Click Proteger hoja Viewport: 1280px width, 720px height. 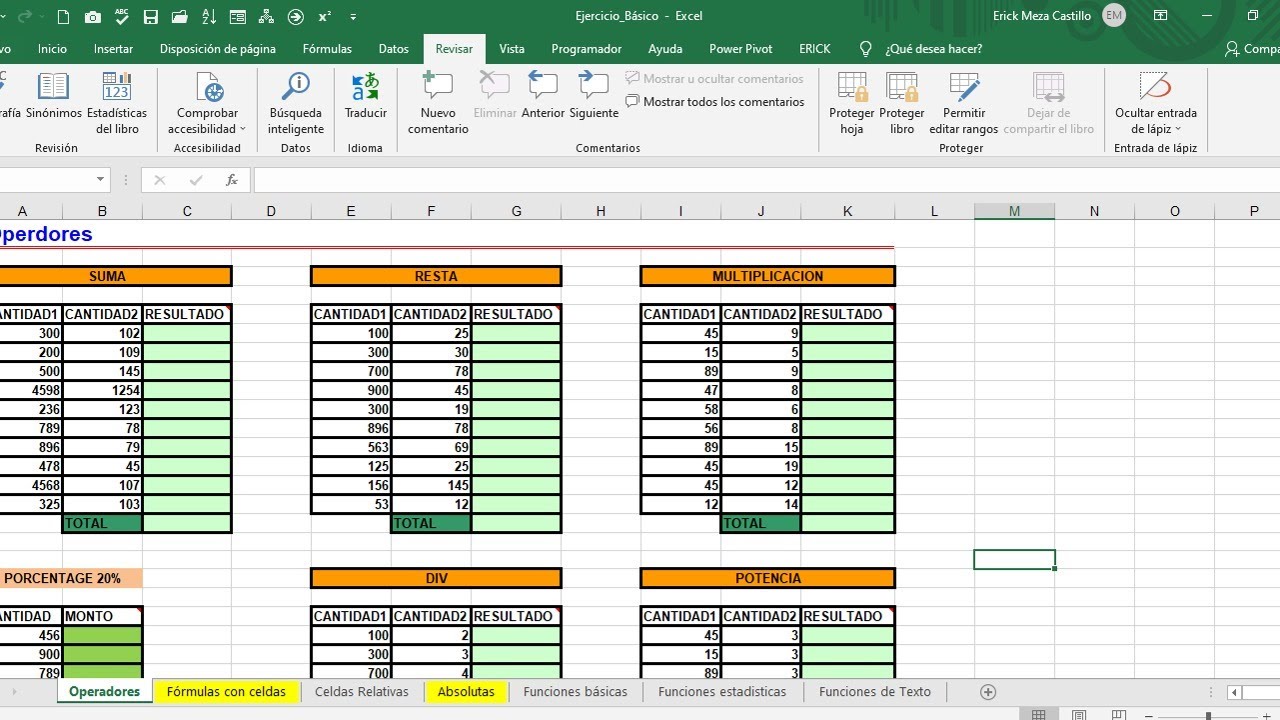tap(852, 103)
